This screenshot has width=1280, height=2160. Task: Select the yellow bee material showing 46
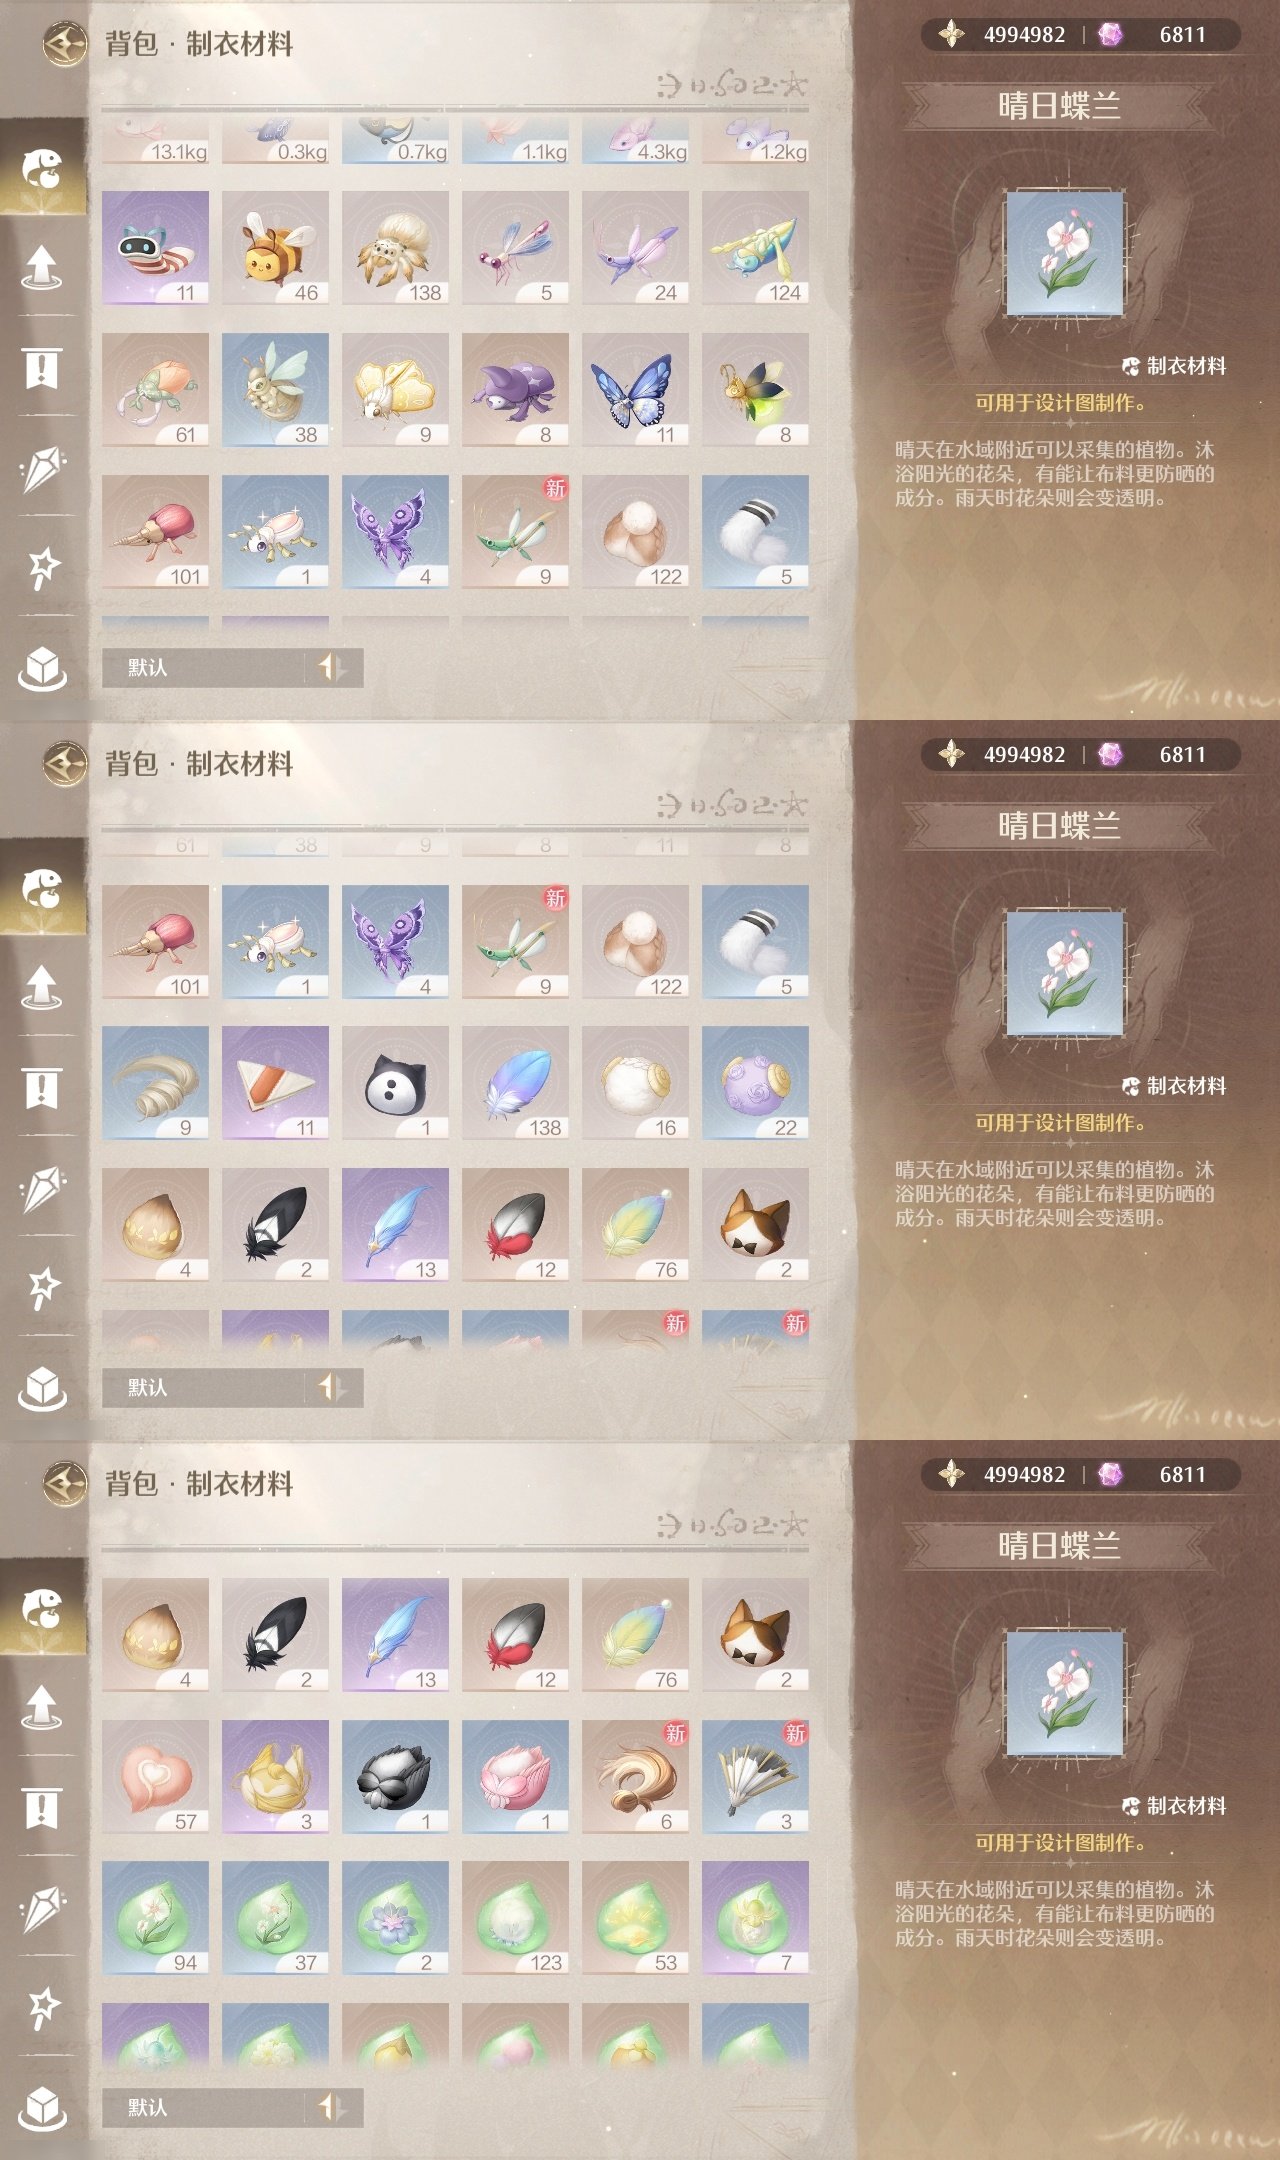click(x=275, y=248)
